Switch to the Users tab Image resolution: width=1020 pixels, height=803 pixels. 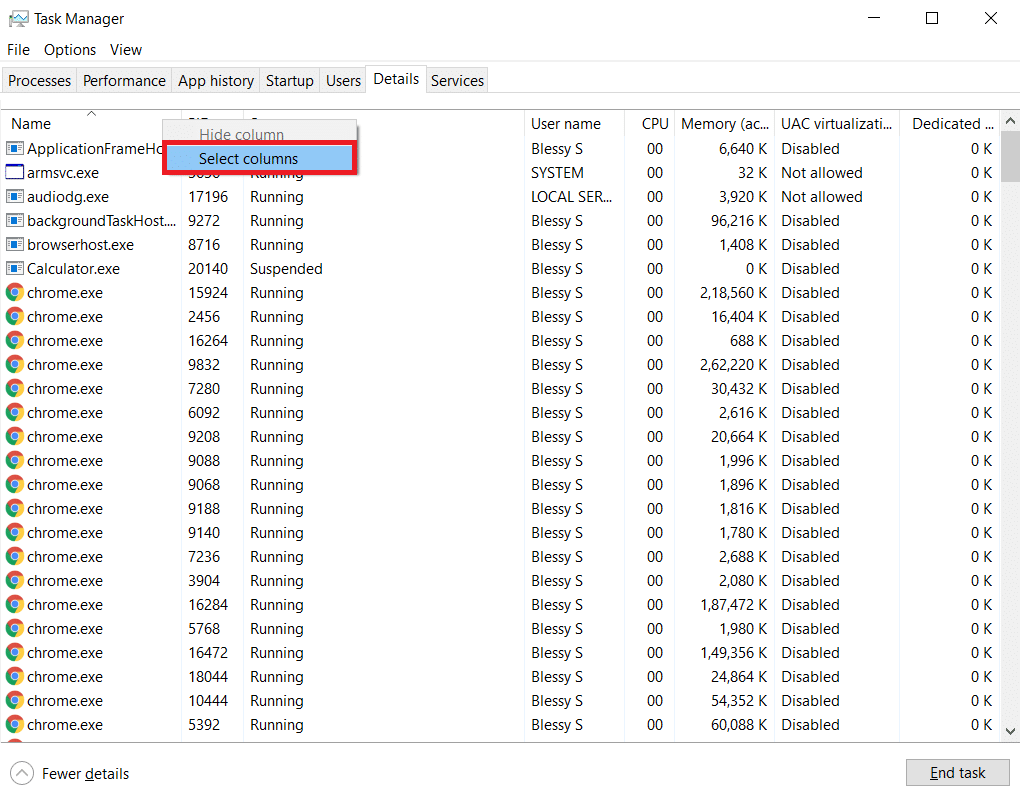(343, 81)
